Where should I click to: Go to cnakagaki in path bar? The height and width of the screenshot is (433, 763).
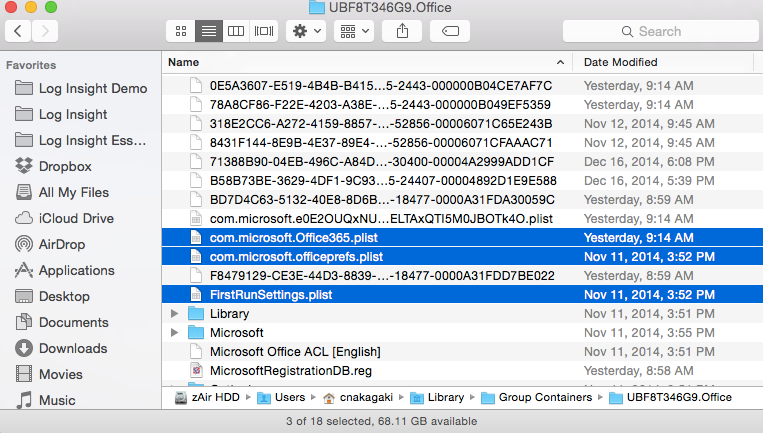click(358, 397)
